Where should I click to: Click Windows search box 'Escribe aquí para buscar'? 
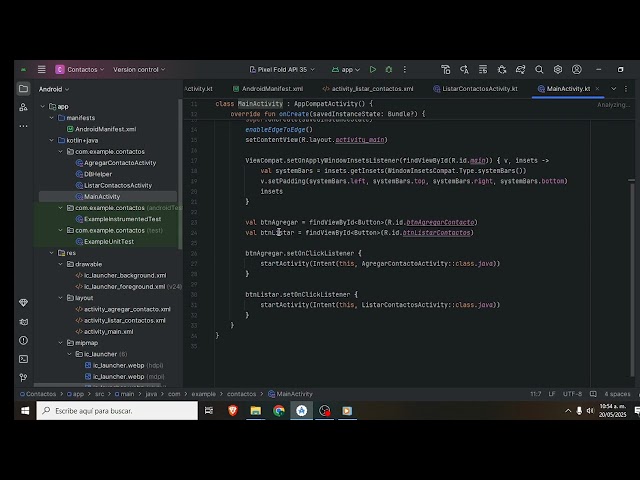click(x=117, y=411)
